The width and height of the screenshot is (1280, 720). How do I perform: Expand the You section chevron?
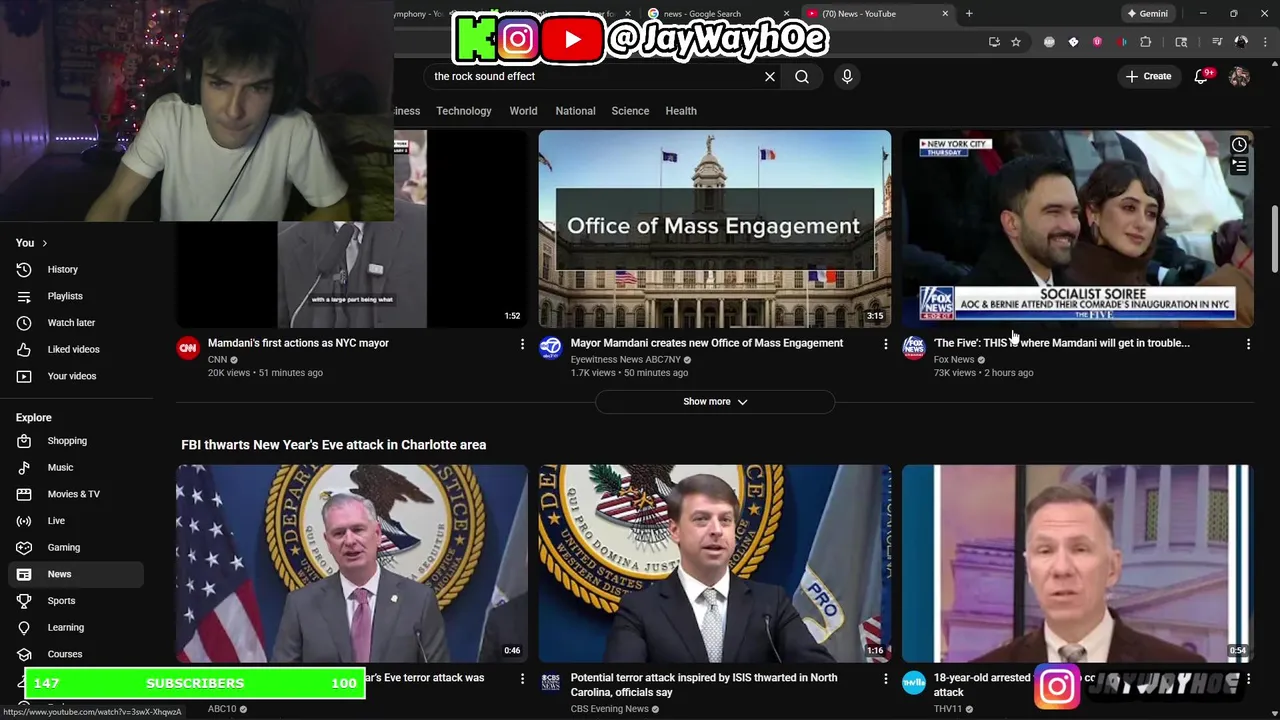(x=44, y=243)
